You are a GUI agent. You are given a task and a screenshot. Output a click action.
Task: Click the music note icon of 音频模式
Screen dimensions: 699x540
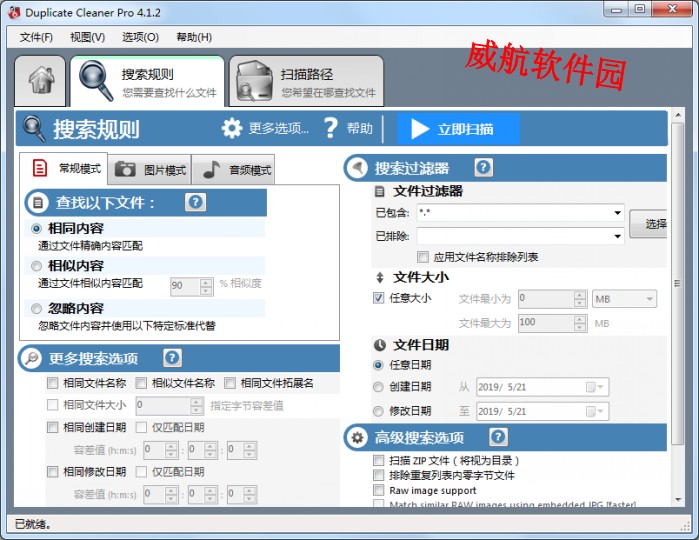point(211,169)
